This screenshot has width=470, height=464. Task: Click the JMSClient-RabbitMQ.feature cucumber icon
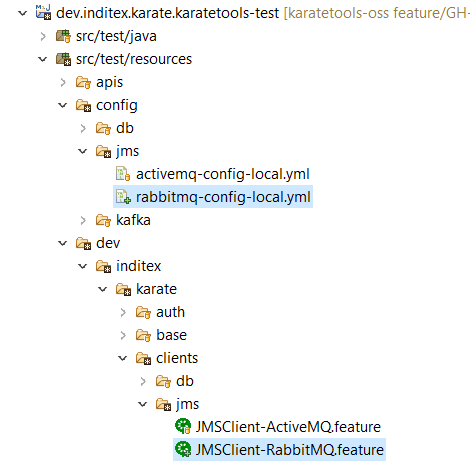pyautogui.click(x=183, y=450)
